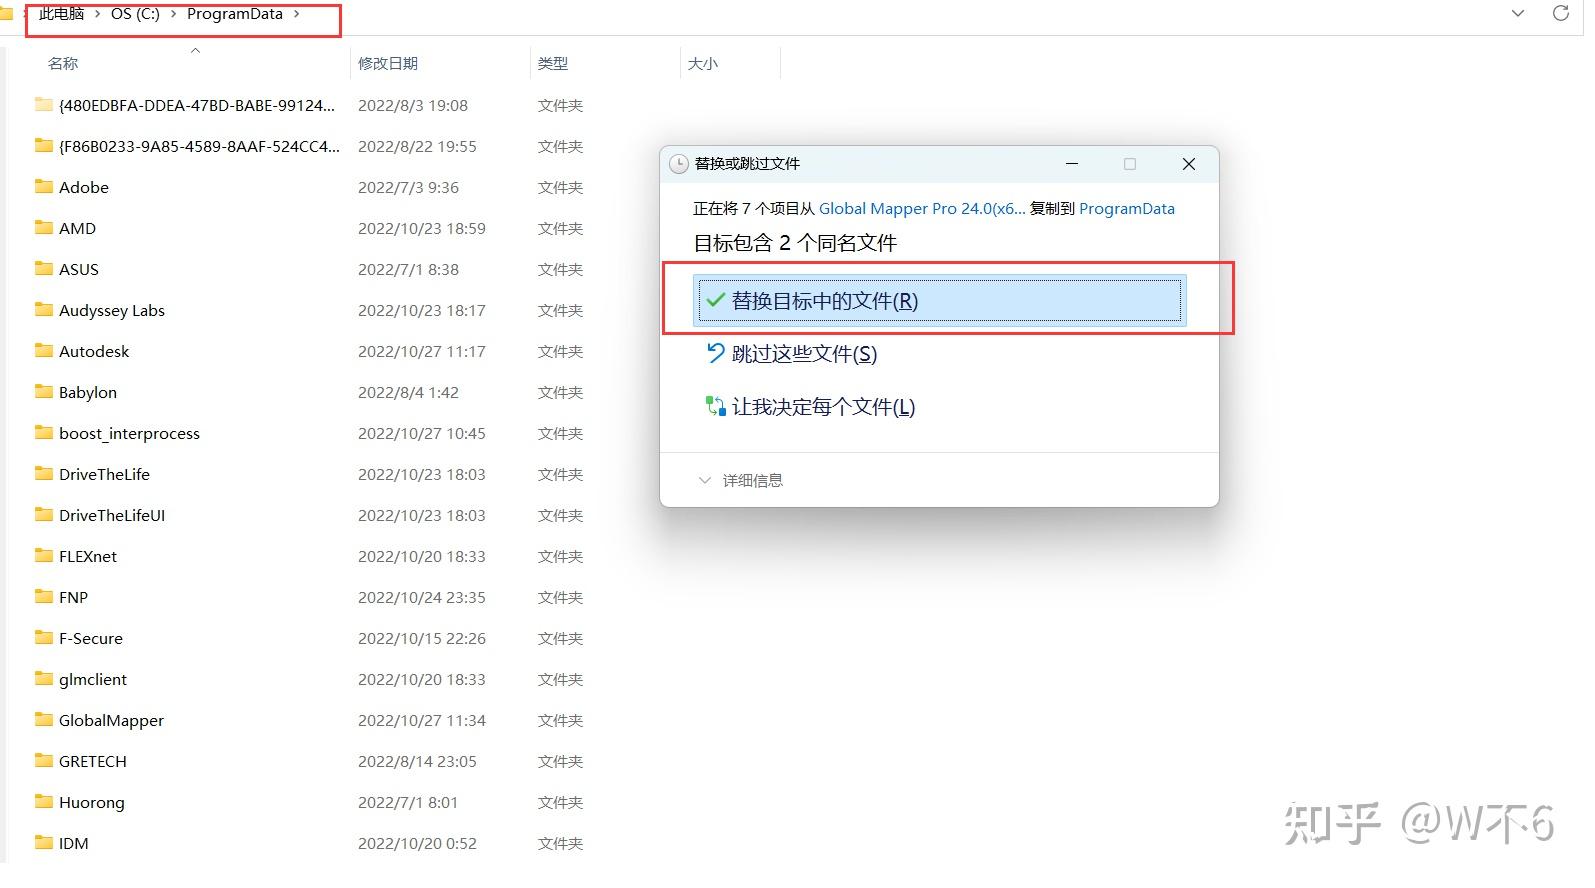Click the blue skip arrow icon
The width and height of the screenshot is (1595, 888).
coord(715,353)
